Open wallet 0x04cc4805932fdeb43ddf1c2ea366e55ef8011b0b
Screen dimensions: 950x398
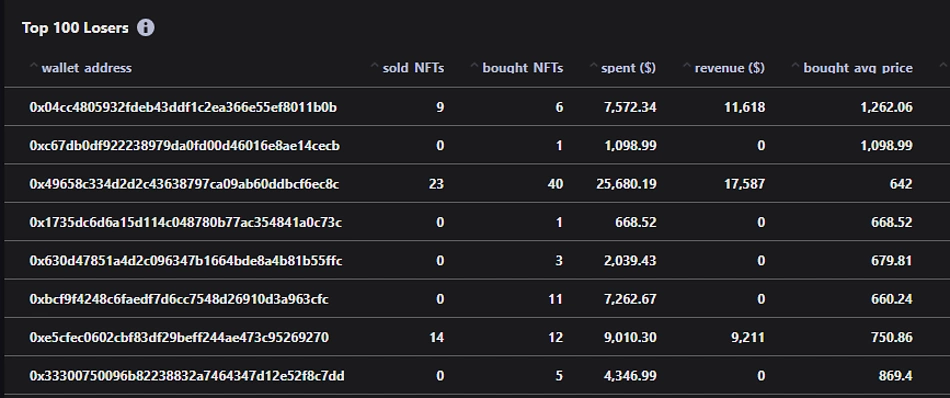coord(183,107)
